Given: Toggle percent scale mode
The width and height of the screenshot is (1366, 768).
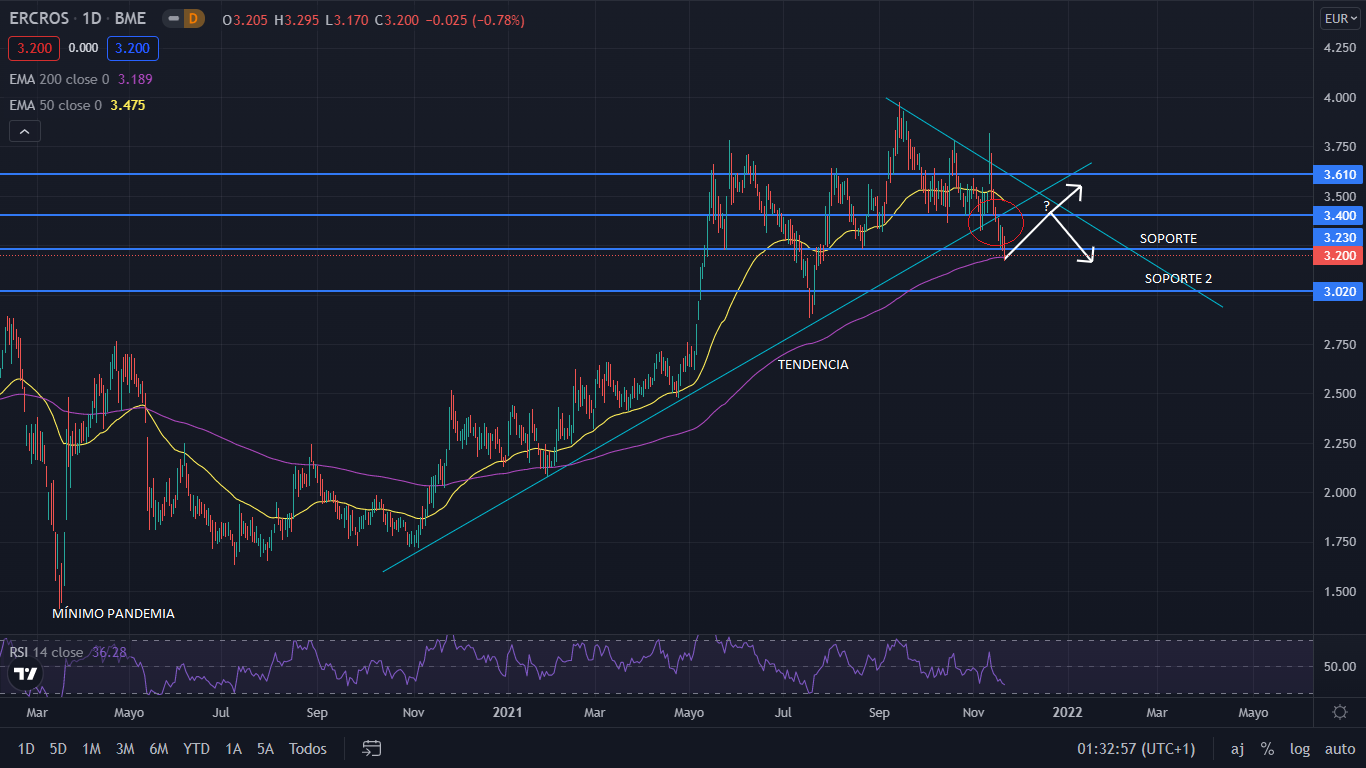Looking at the screenshot, I should [1267, 748].
